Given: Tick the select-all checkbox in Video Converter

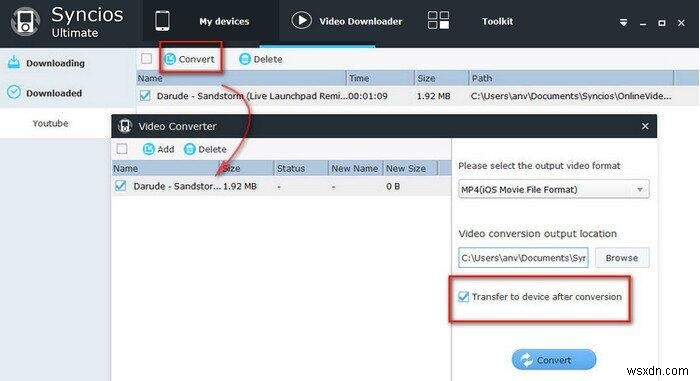Looking at the screenshot, I should coord(122,149).
